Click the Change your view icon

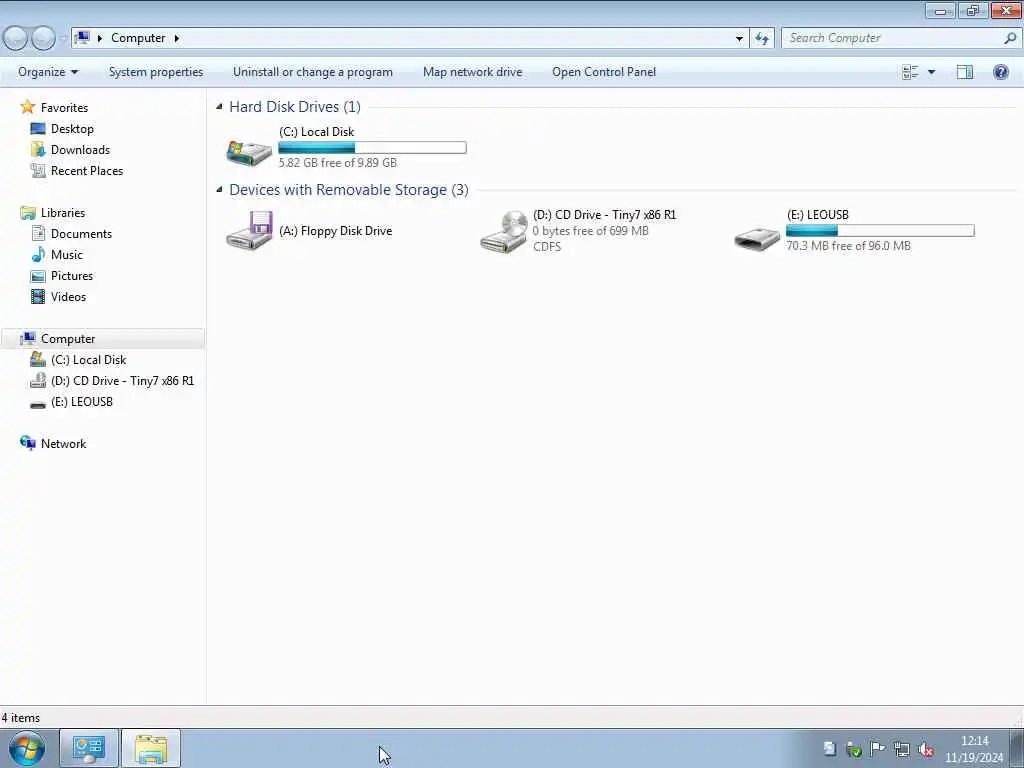point(910,72)
